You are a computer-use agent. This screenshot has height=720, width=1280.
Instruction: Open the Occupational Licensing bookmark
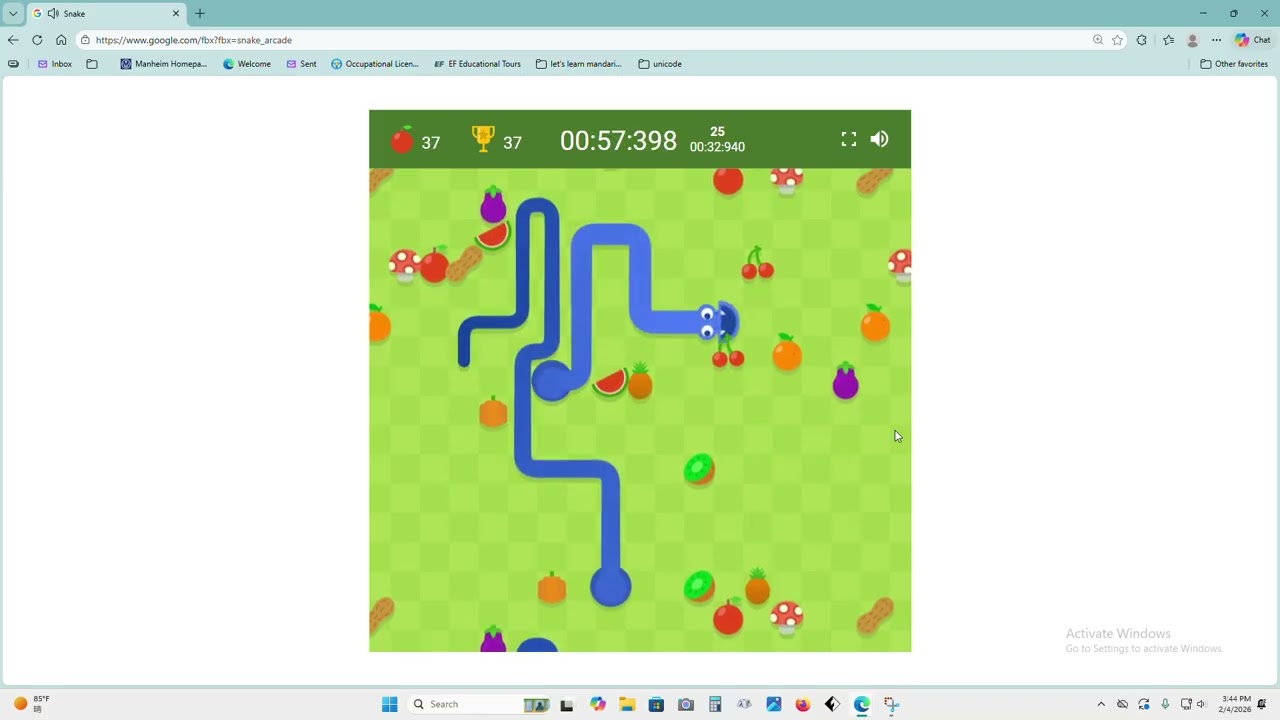click(x=375, y=64)
